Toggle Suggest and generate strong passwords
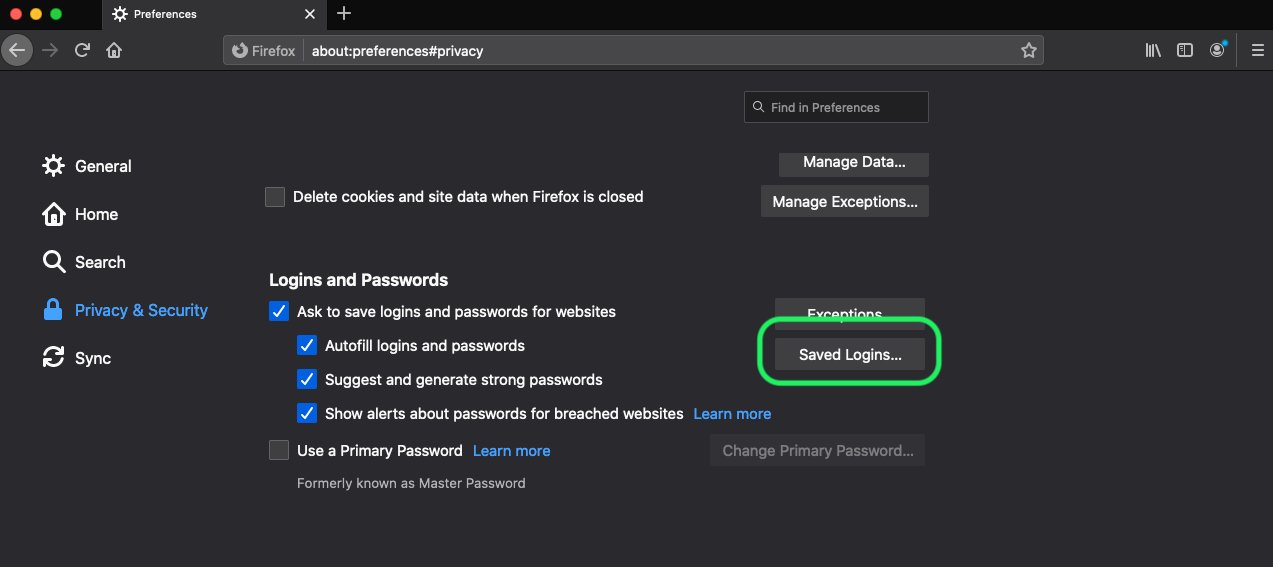Image resolution: width=1273 pixels, height=567 pixels. coord(307,380)
